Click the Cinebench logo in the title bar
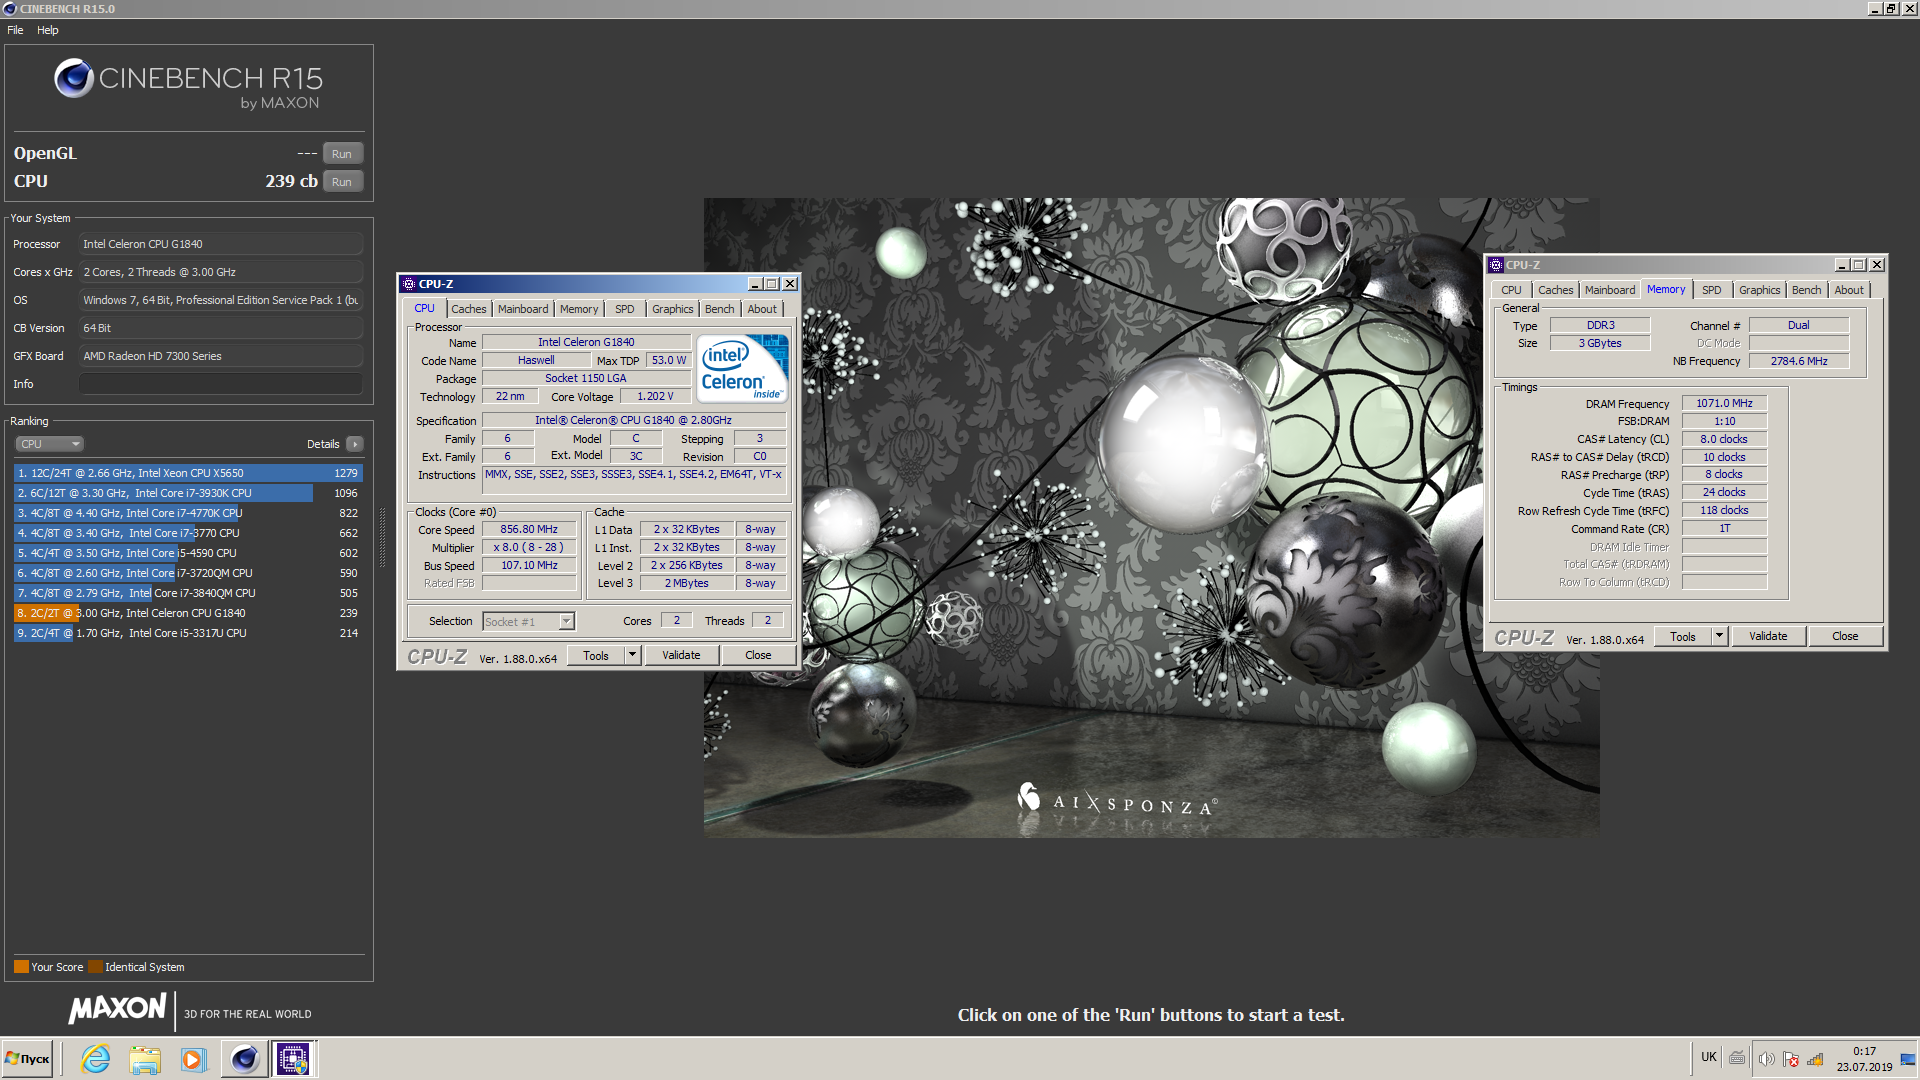Screen dimensions: 1920x1080 coord(10,9)
